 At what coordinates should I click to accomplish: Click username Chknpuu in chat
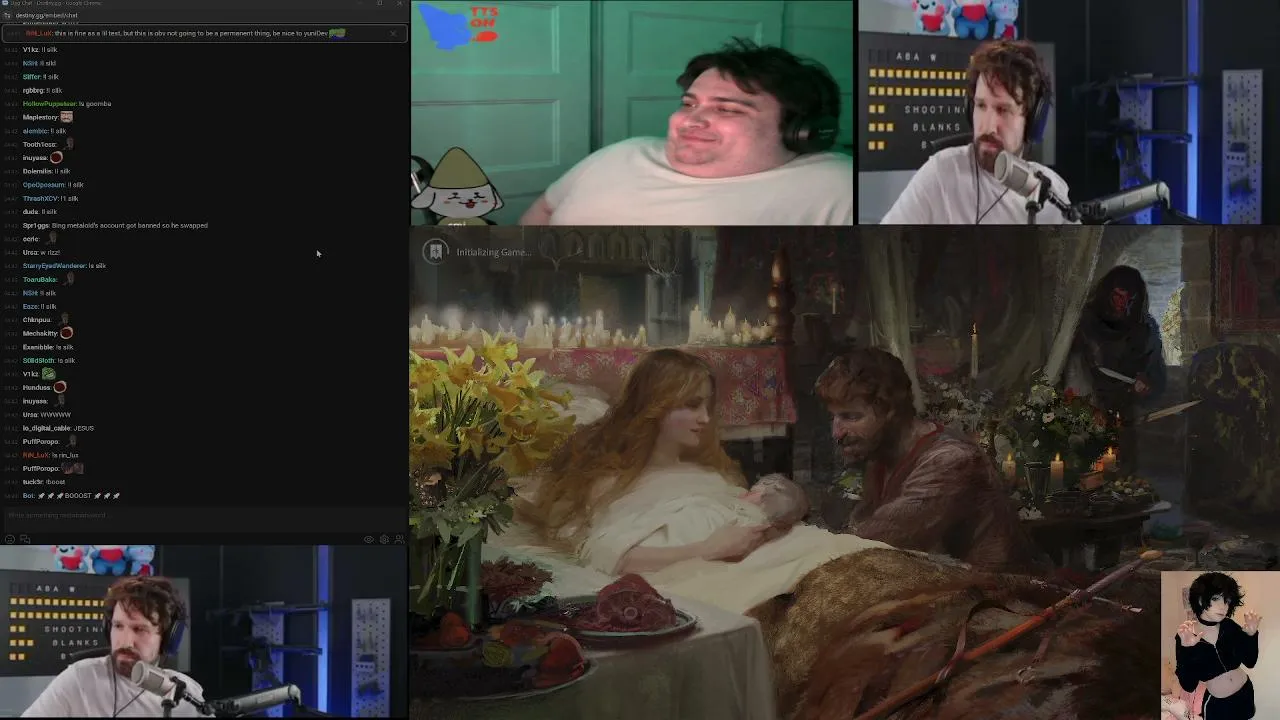[37, 320]
